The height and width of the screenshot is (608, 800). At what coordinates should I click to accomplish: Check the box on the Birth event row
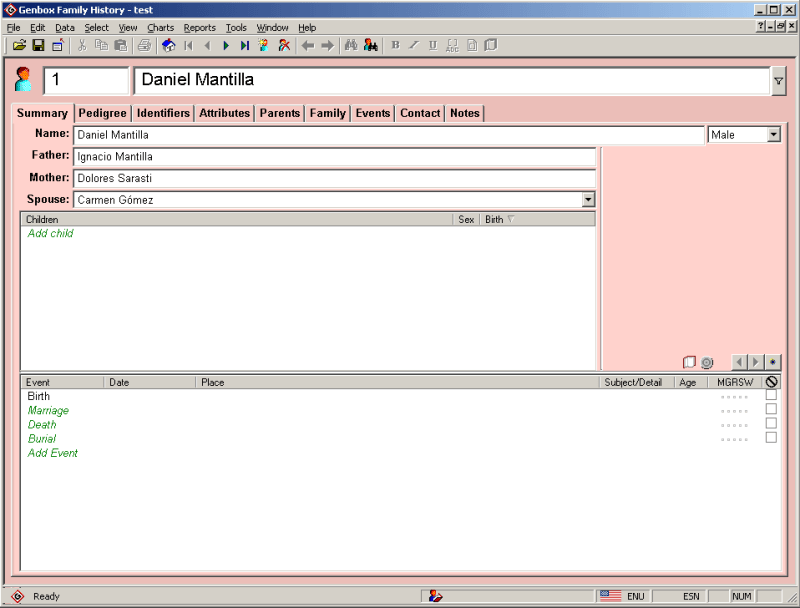click(x=771, y=396)
